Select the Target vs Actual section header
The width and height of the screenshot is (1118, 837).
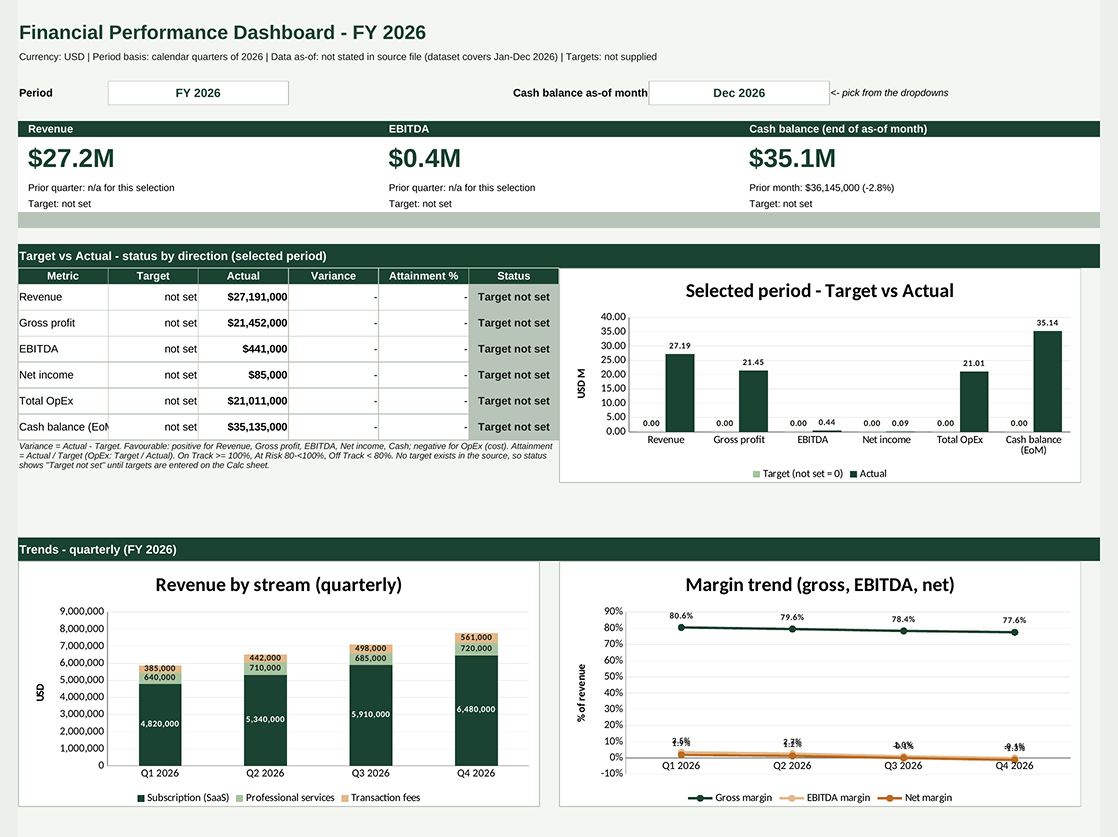559,256
